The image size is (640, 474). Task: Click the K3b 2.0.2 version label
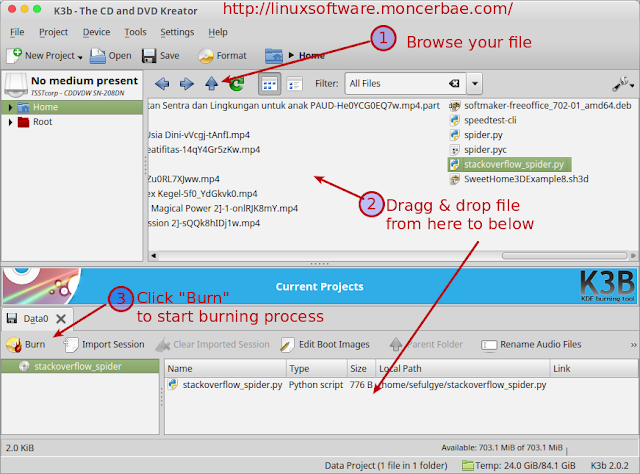[x=609, y=465]
